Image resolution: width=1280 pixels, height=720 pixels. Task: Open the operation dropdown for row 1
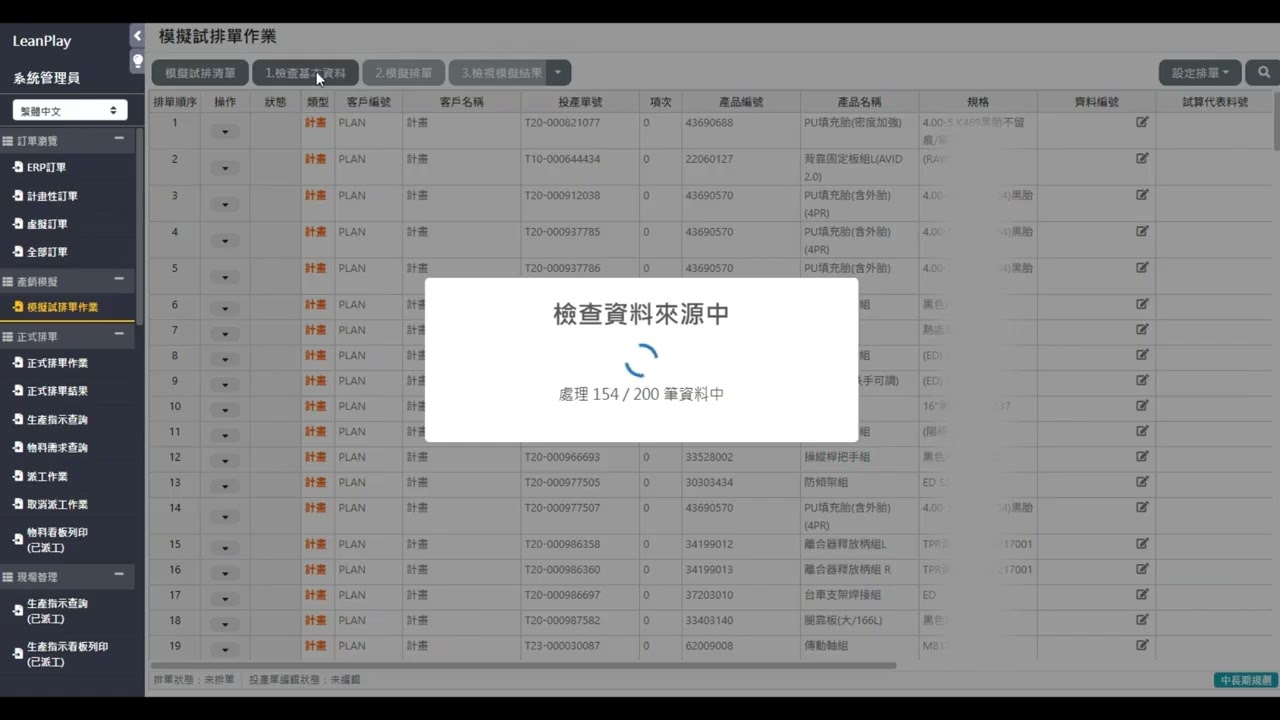click(x=225, y=132)
